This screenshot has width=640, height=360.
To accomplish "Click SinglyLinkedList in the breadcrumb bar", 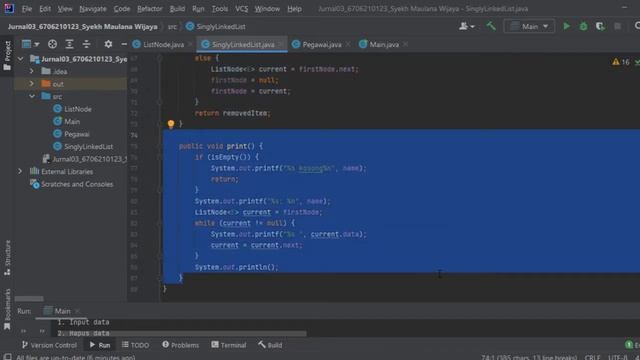I will click(x=216, y=27).
